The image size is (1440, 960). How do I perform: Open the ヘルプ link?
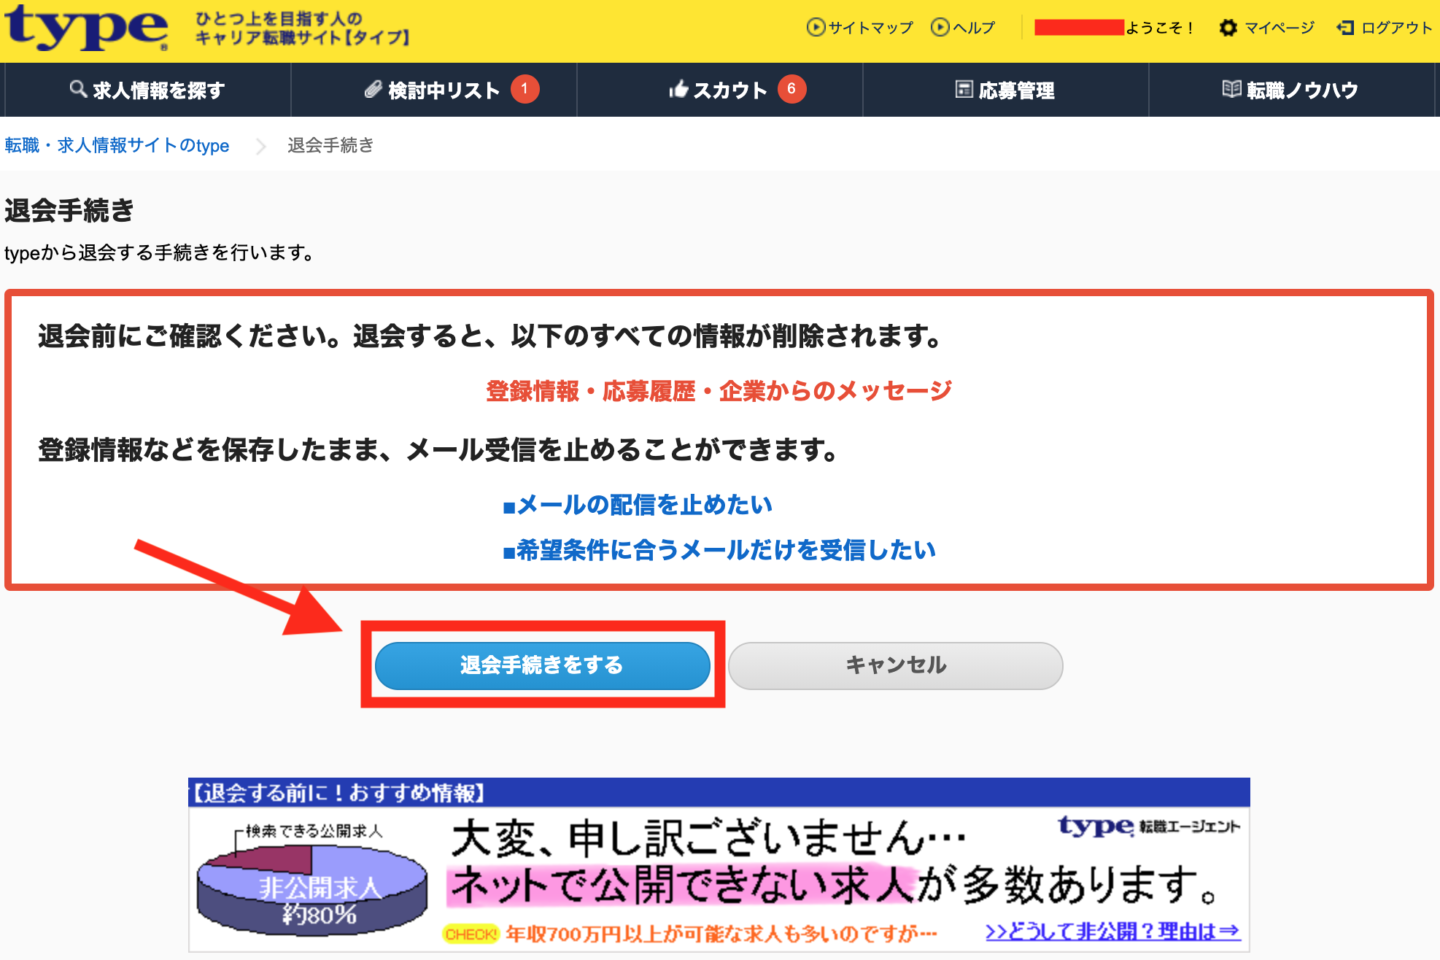[973, 28]
